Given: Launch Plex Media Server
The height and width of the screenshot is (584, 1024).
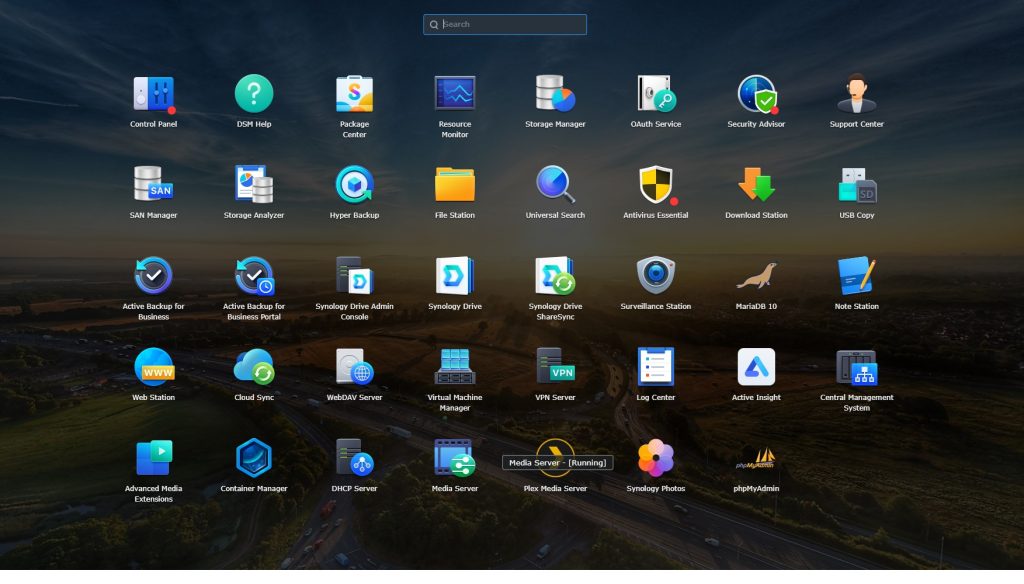Looking at the screenshot, I should pyautogui.click(x=555, y=458).
